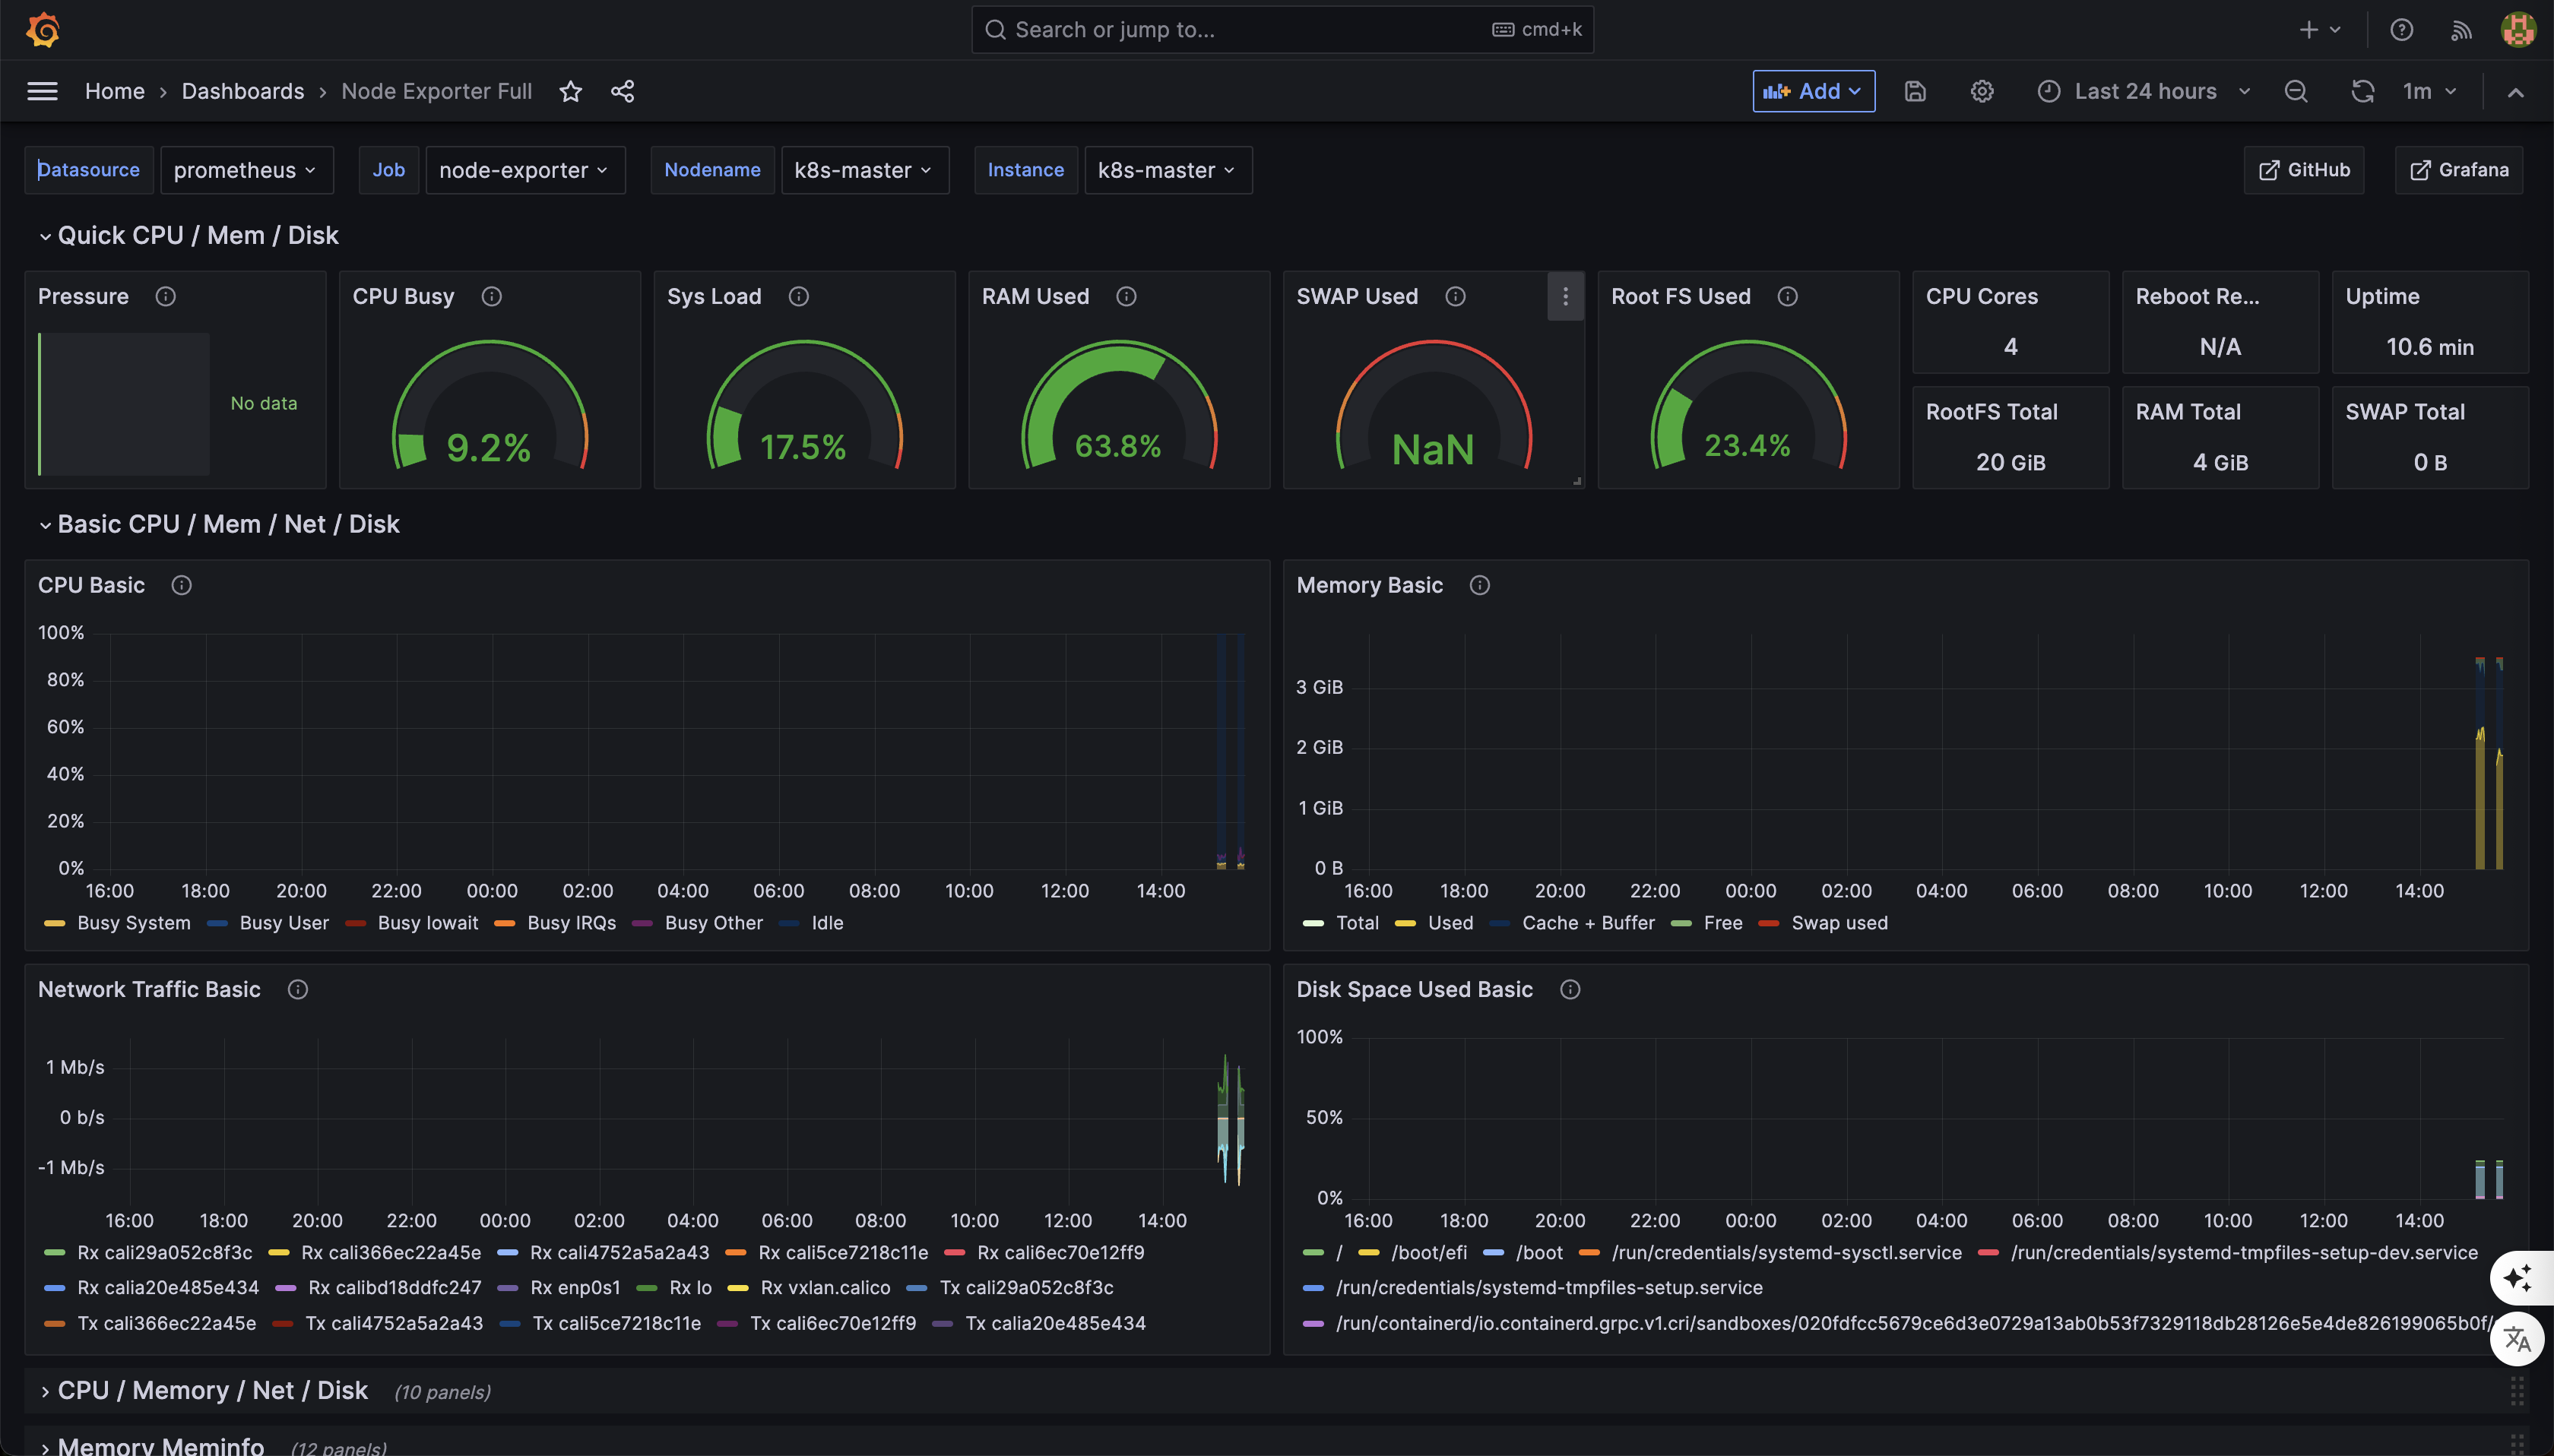2554x1456 pixels.
Task: Open the main hamburger menu
Action: [x=42, y=91]
